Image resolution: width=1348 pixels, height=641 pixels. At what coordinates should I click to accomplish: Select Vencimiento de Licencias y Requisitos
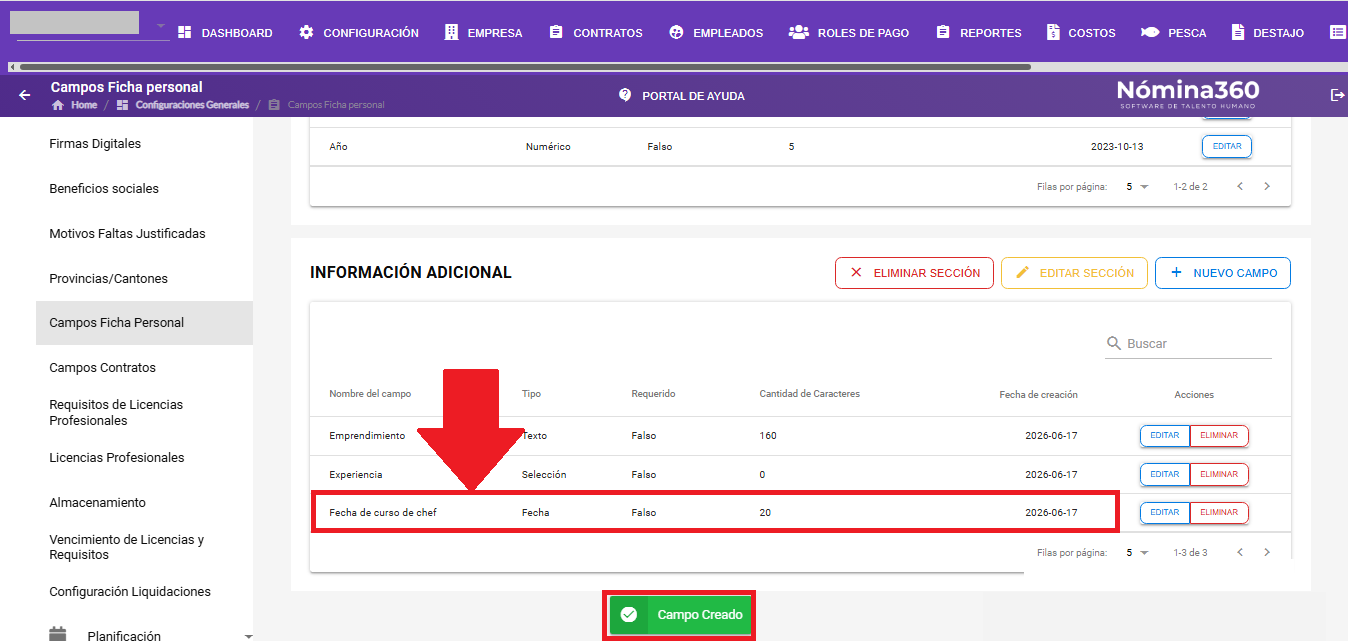pos(126,547)
